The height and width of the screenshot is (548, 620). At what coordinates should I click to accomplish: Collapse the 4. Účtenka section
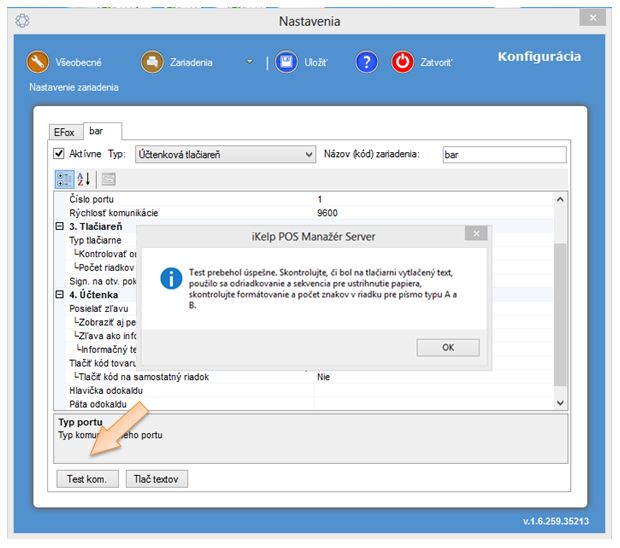pyautogui.click(x=59, y=294)
